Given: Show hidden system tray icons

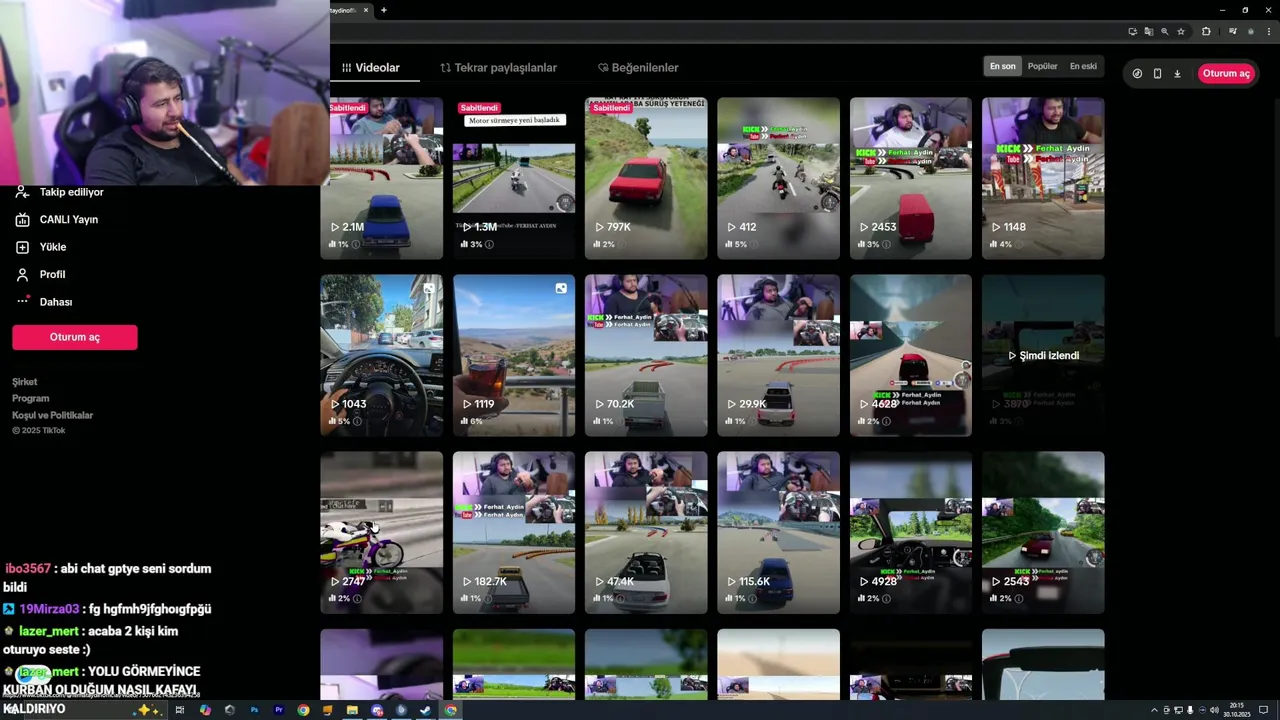Looking at the screenshot, I should [x=1154, y=710].
